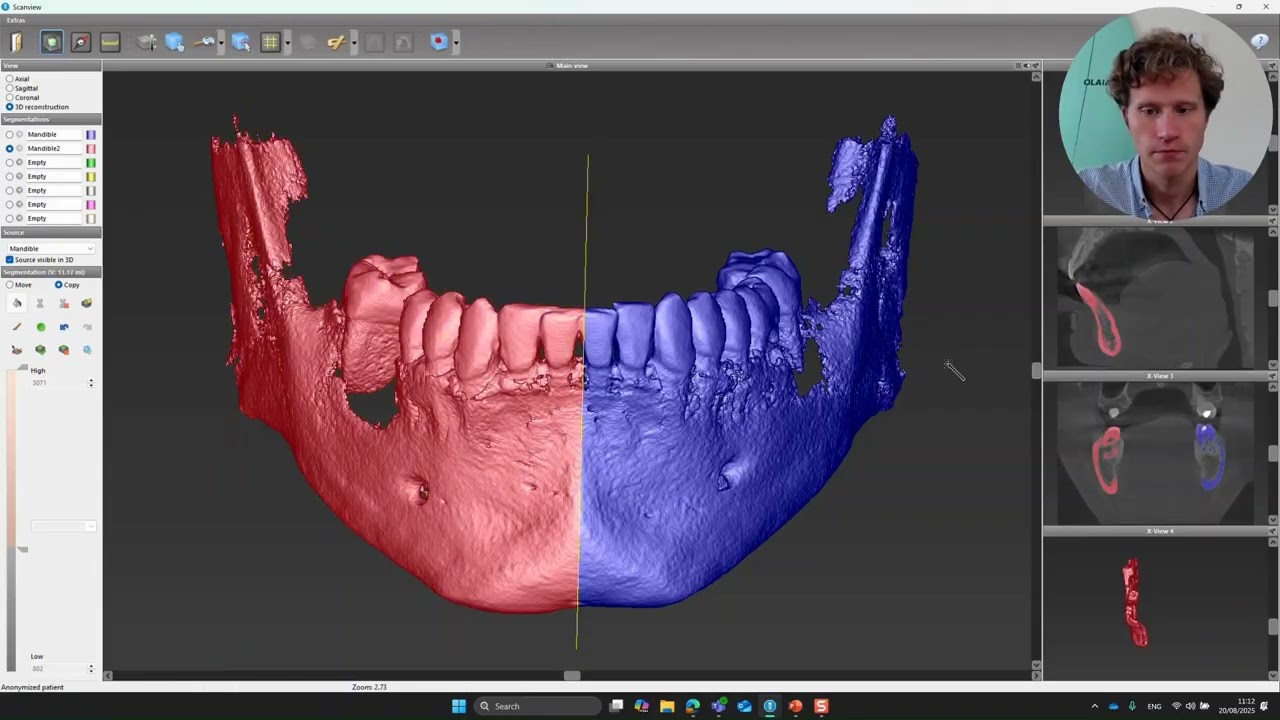
Task: Click the door exit icon in toolbar
Action: [16, 42]
